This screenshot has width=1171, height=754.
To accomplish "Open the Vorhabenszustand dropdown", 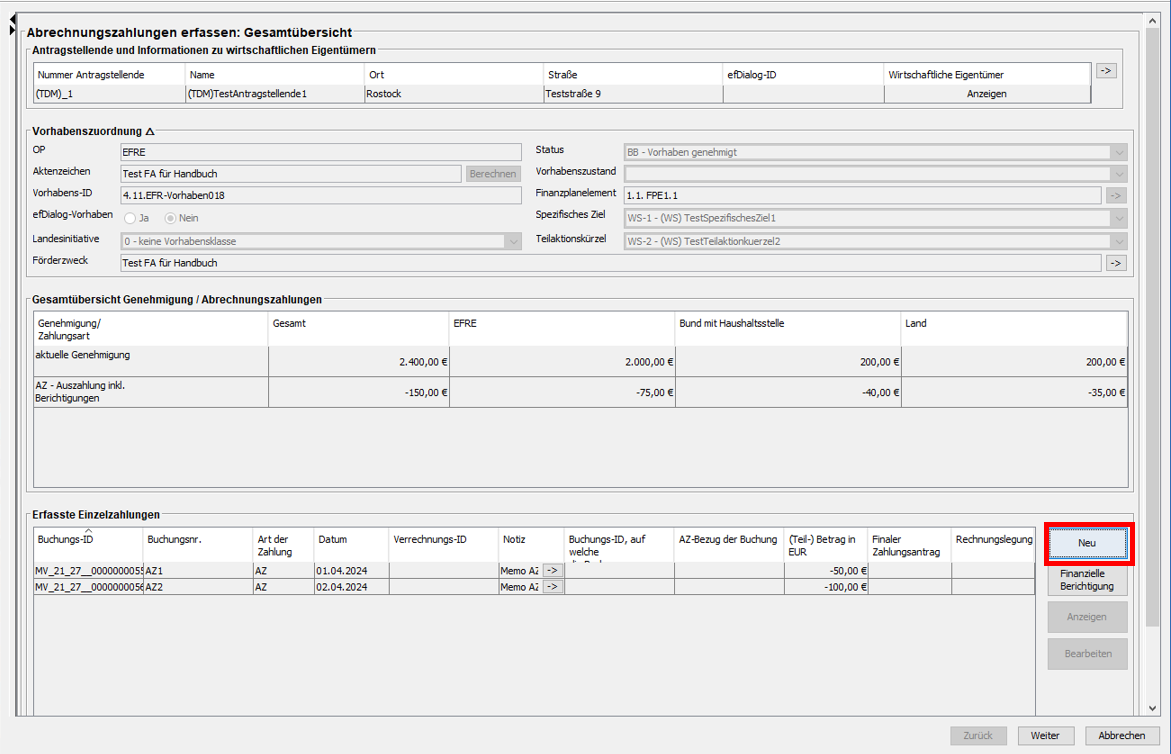I will [x=1118, y=174].
